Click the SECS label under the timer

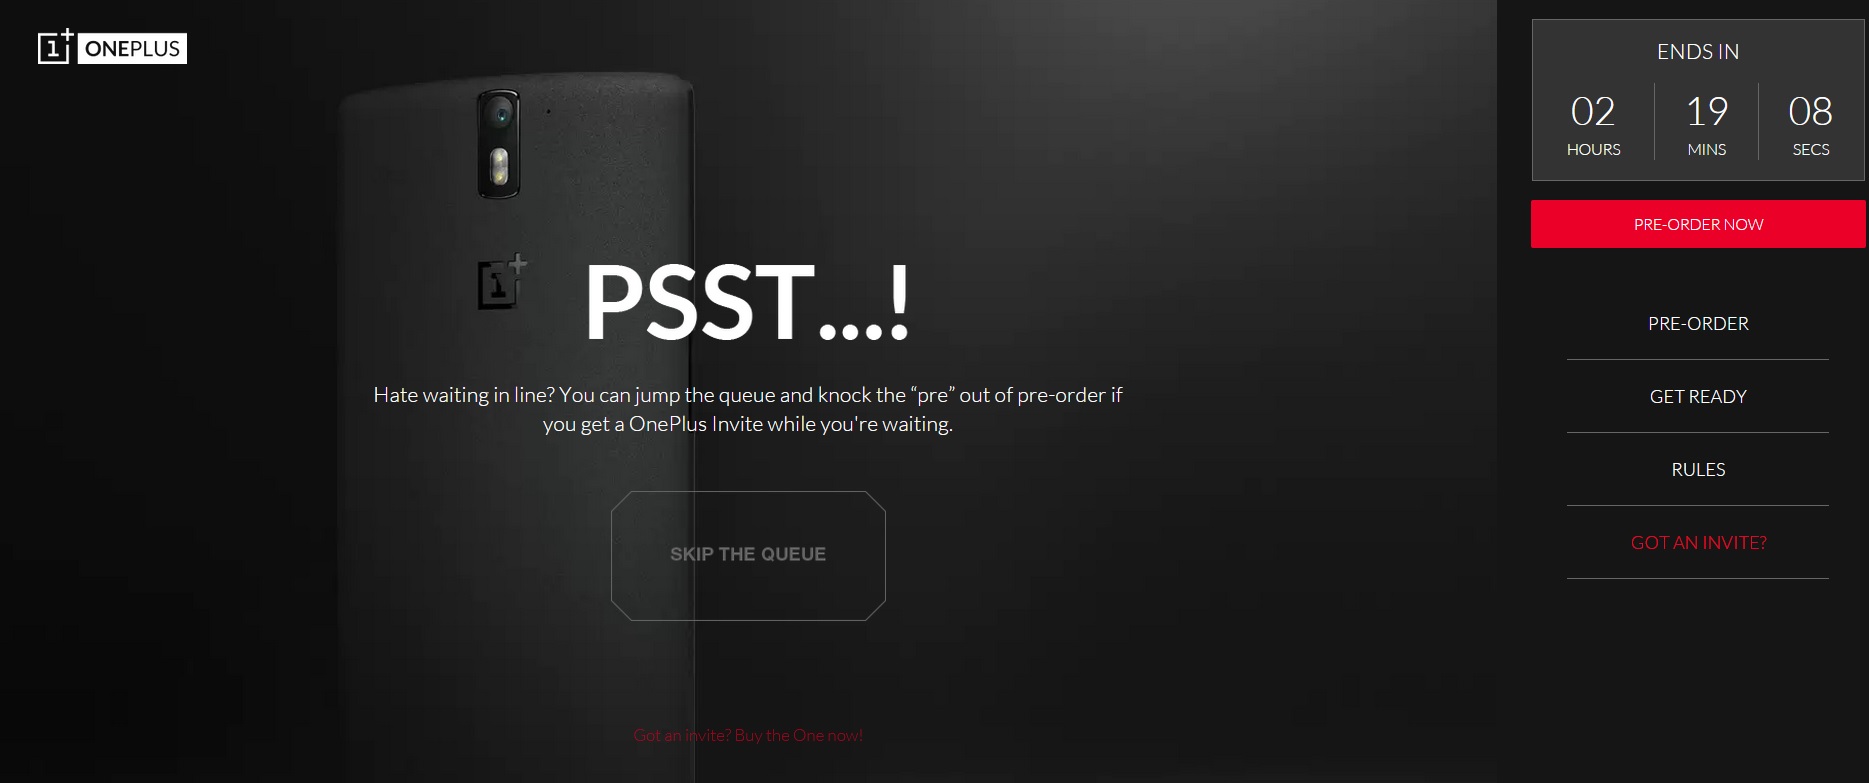click(x=1811, y=149)
